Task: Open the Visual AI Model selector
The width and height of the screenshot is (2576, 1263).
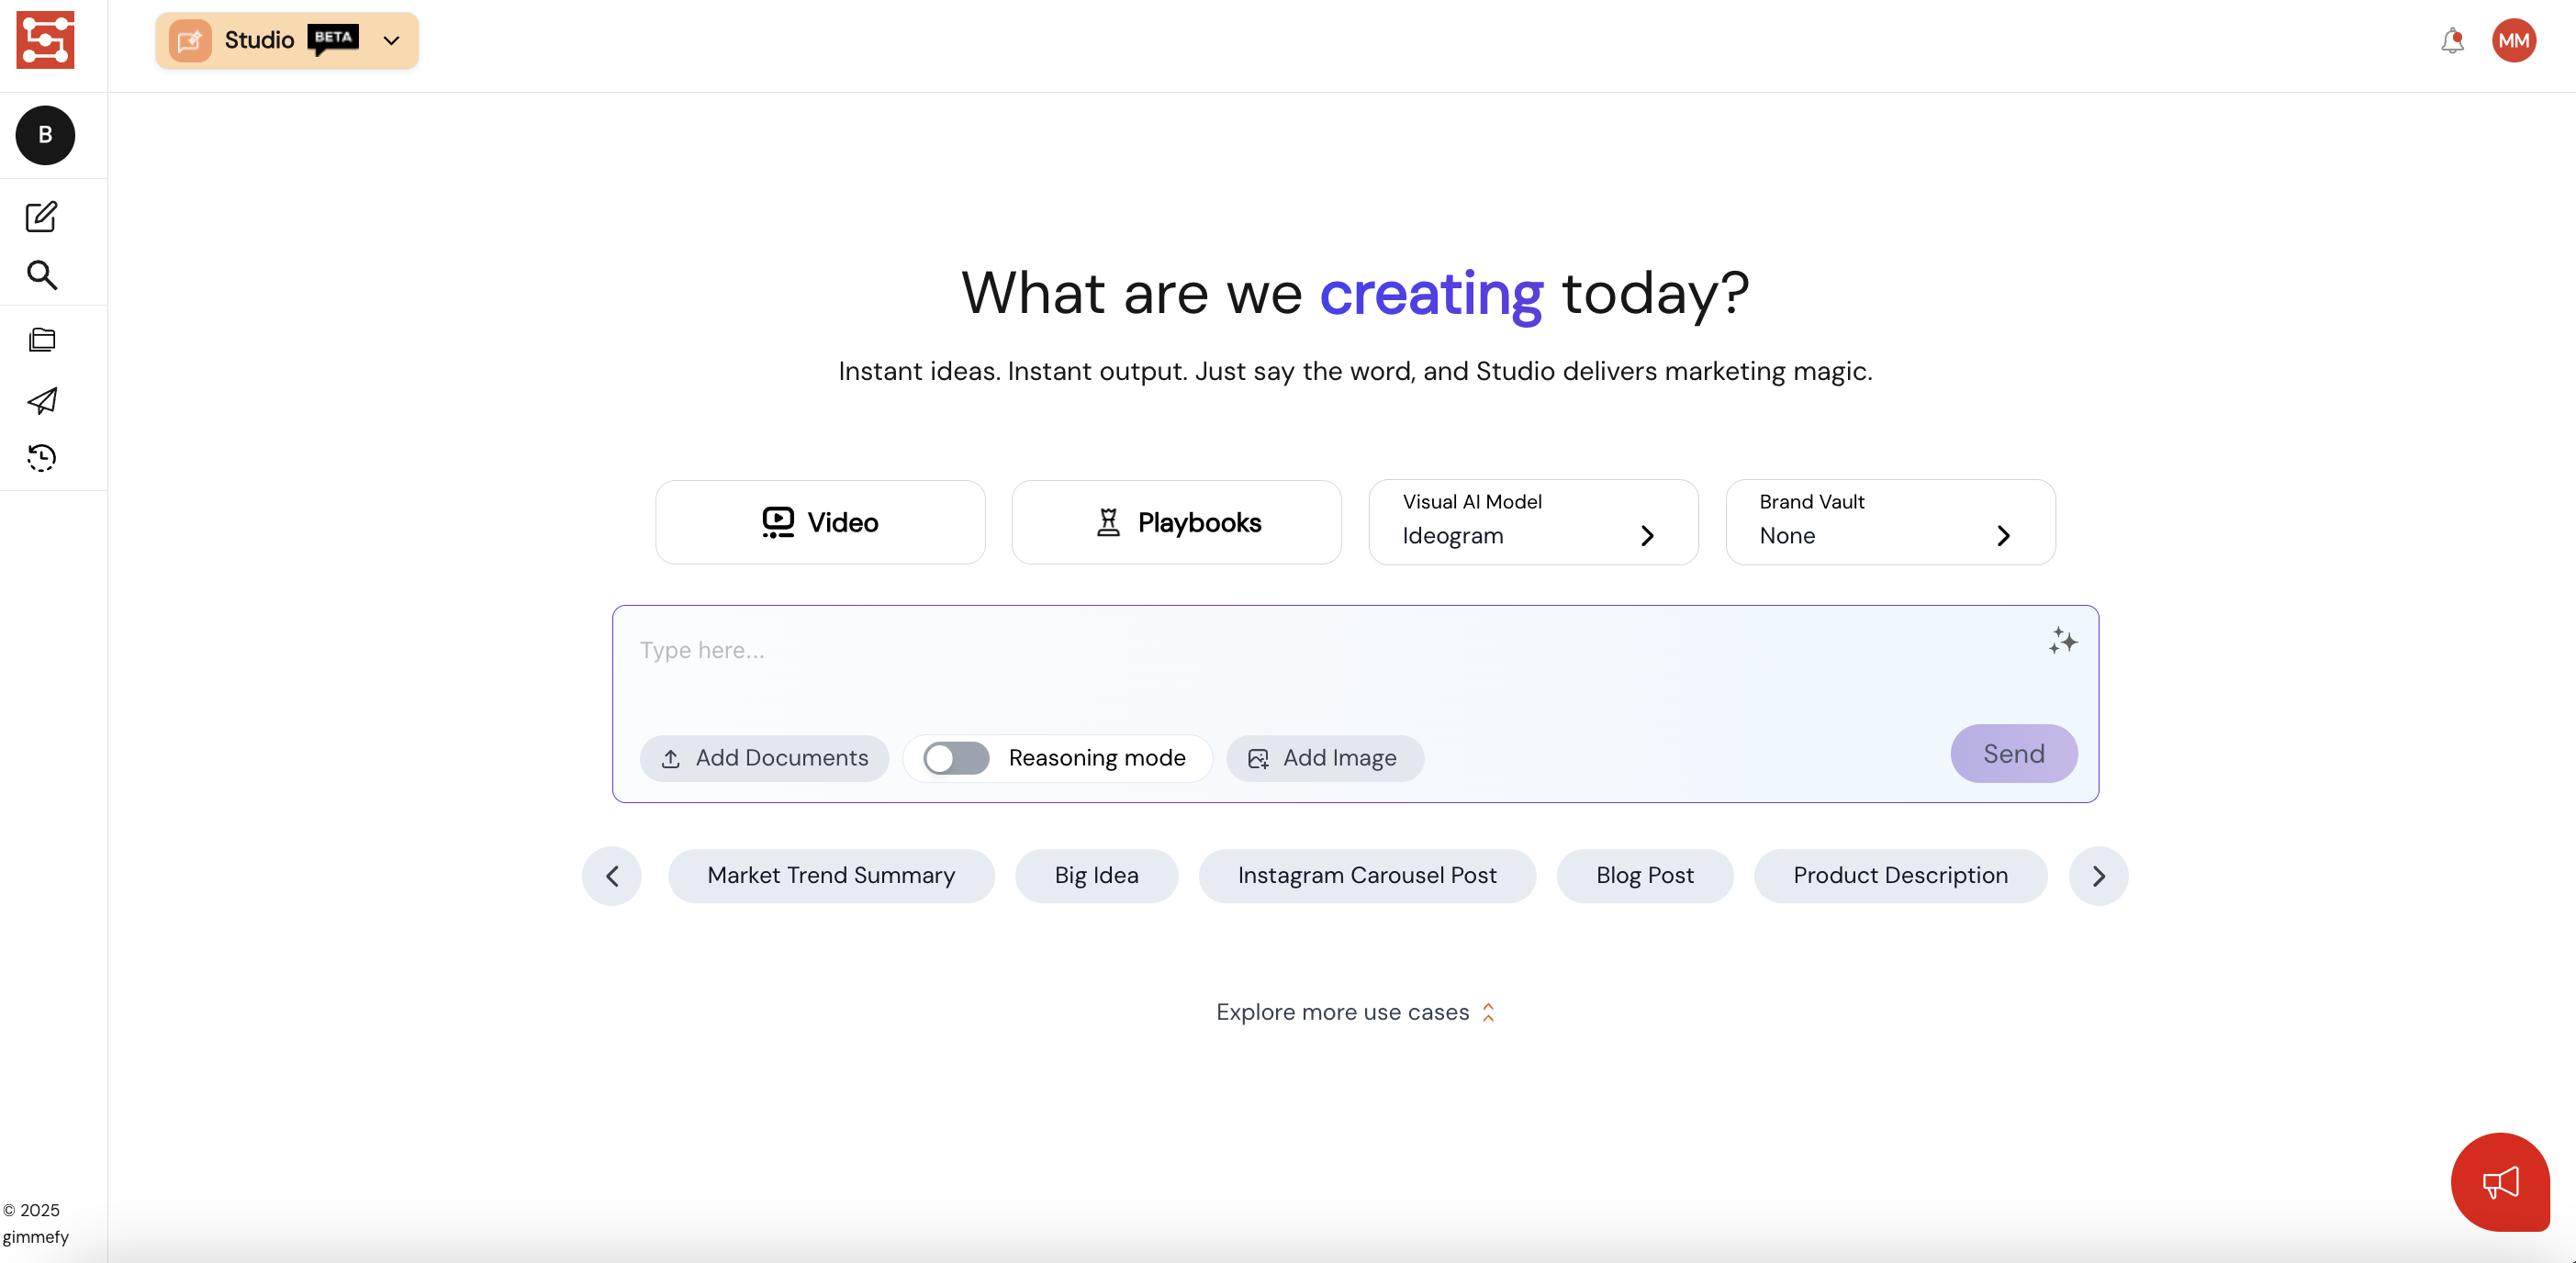Action: coord(1532,521)
